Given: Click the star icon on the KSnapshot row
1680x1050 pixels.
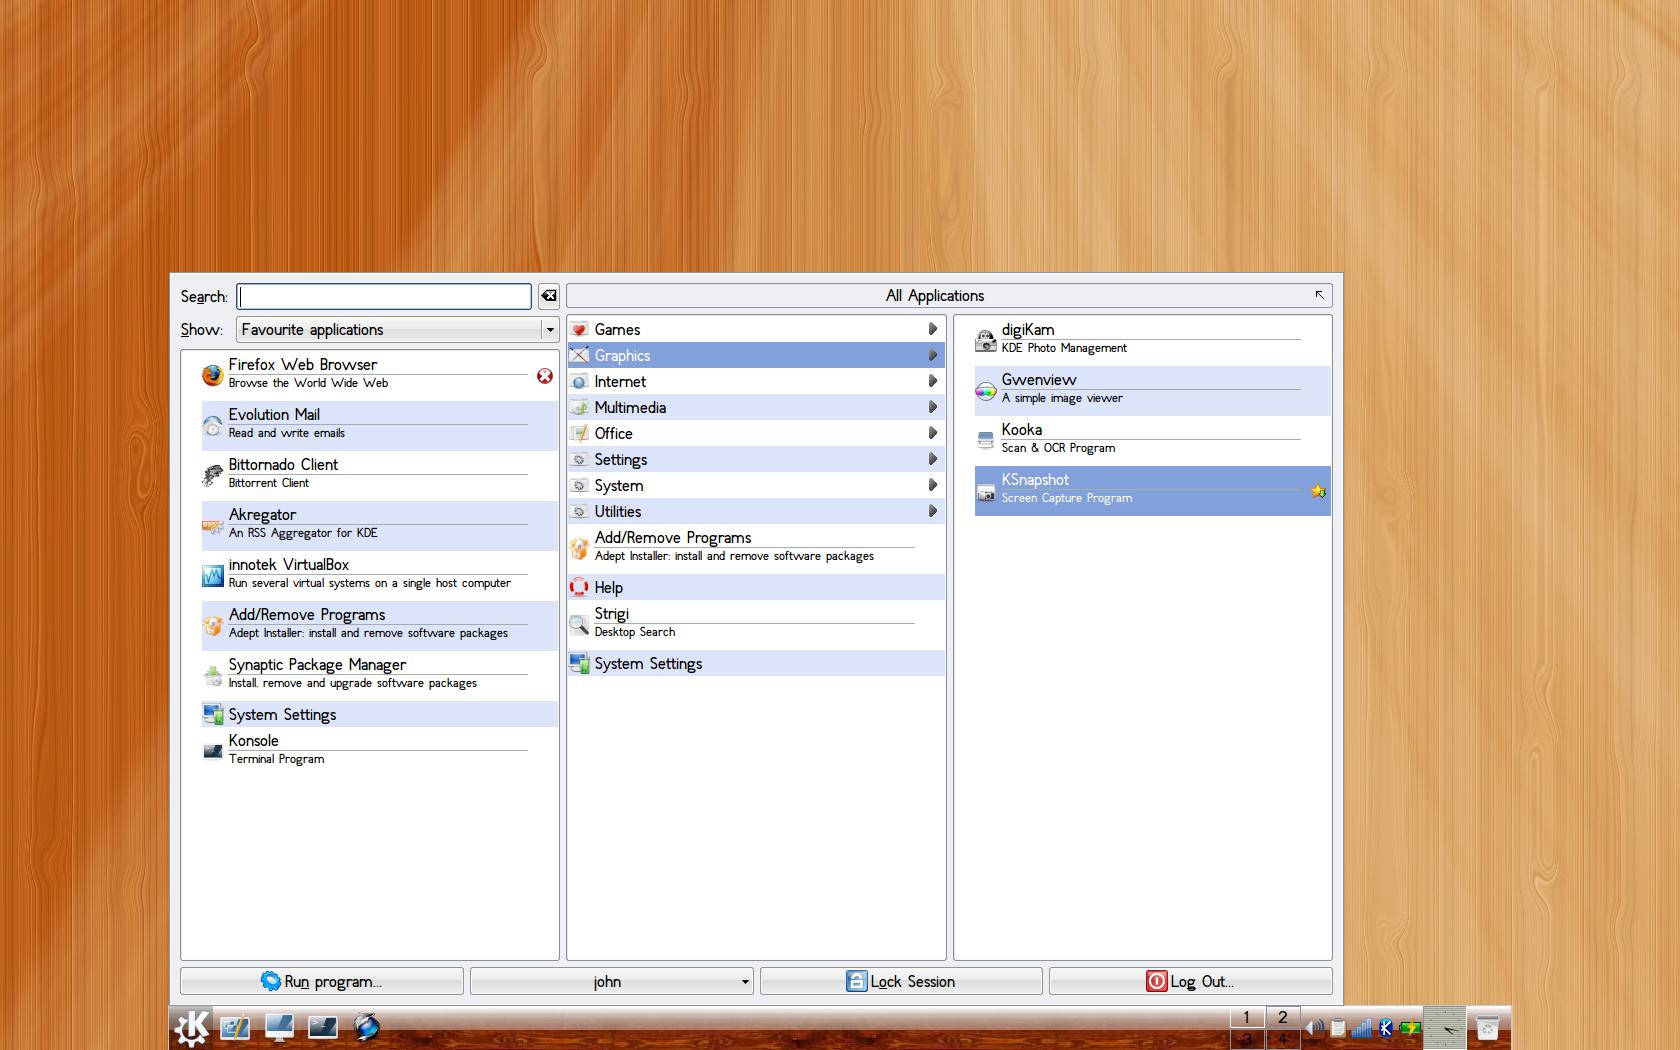Looking at the screenshot, I should [x=1319, y=491].
